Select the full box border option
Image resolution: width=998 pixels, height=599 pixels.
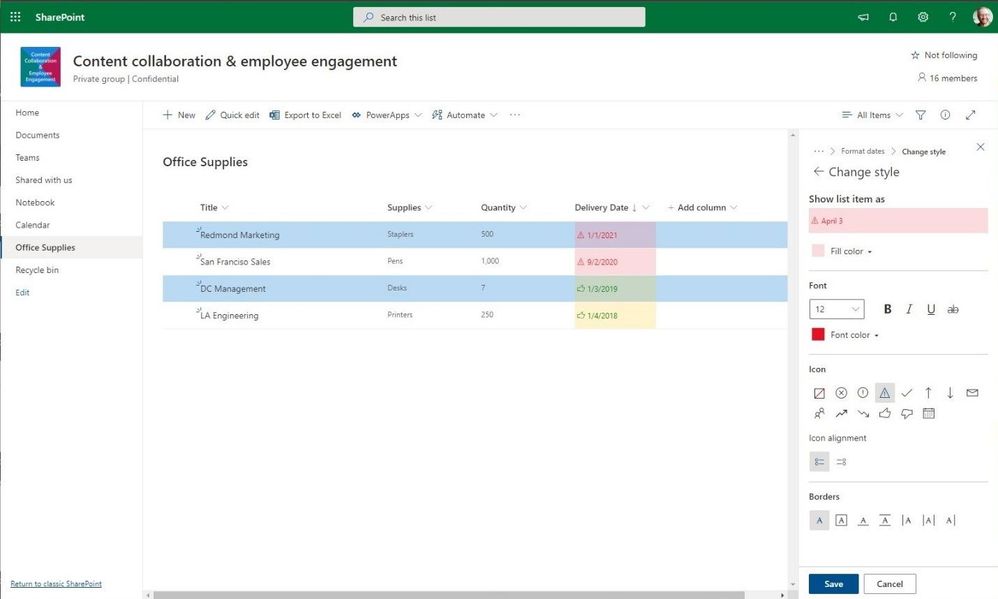841,520
